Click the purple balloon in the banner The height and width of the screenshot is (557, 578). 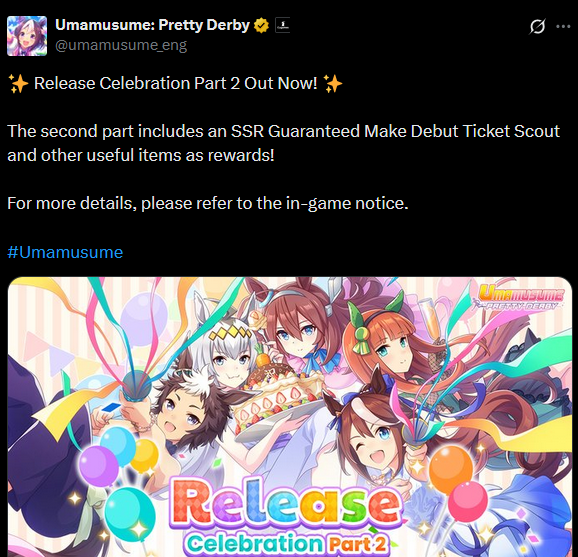tap(98, 466)
